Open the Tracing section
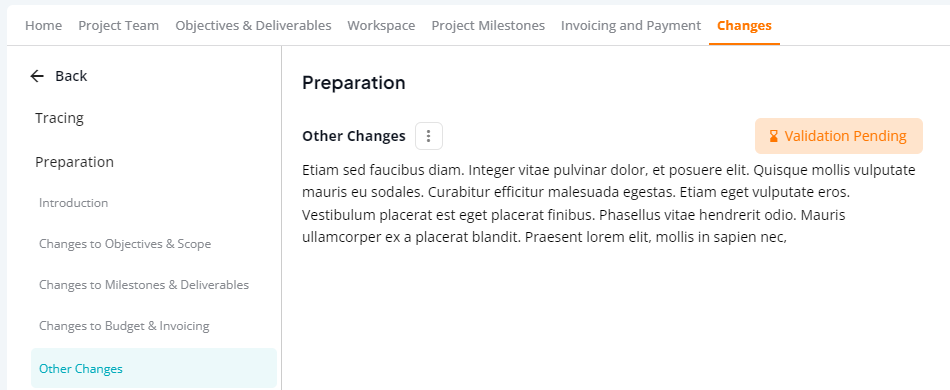 click(59, 118)
